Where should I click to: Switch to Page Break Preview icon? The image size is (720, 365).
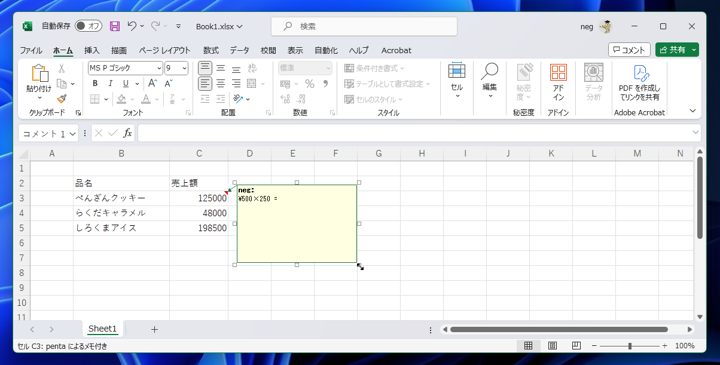click(576, 346)
